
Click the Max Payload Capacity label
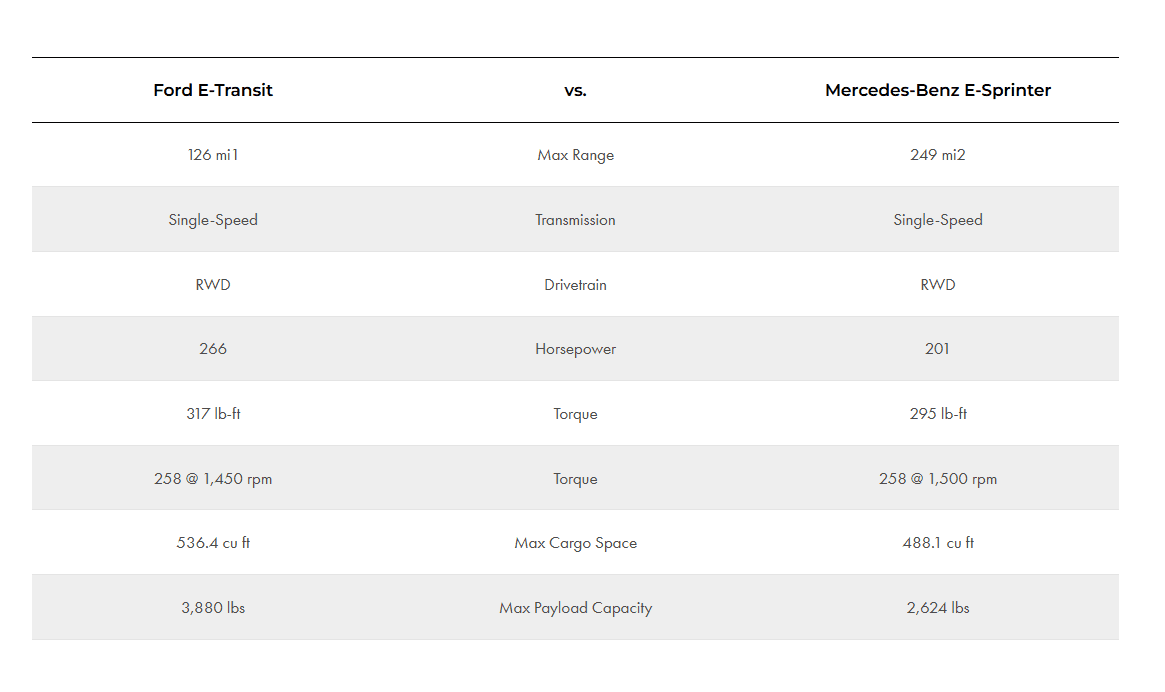coord(575,608)
